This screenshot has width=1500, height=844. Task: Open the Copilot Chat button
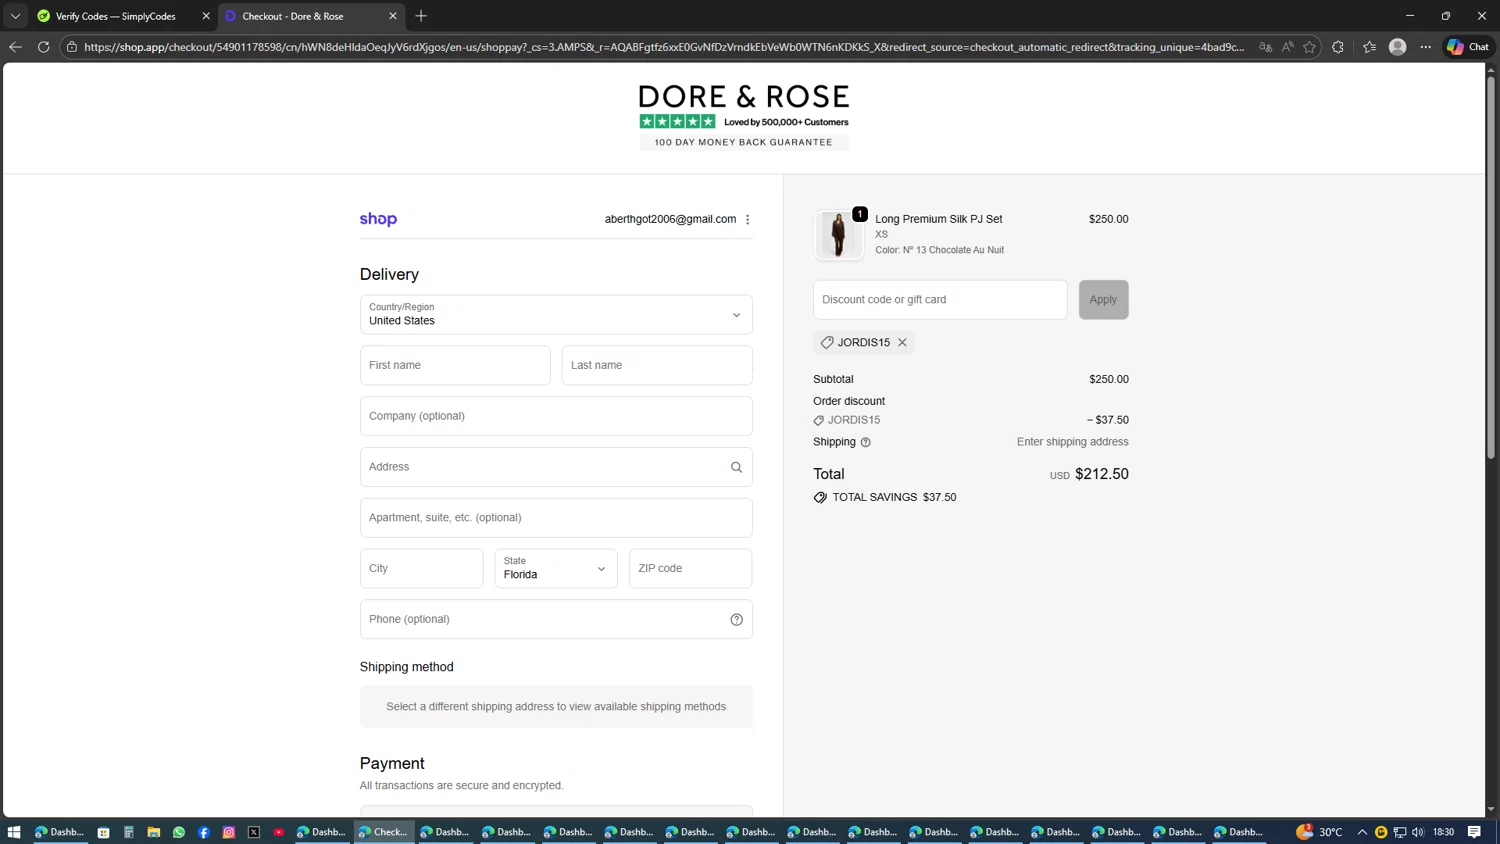point(1468,47)
